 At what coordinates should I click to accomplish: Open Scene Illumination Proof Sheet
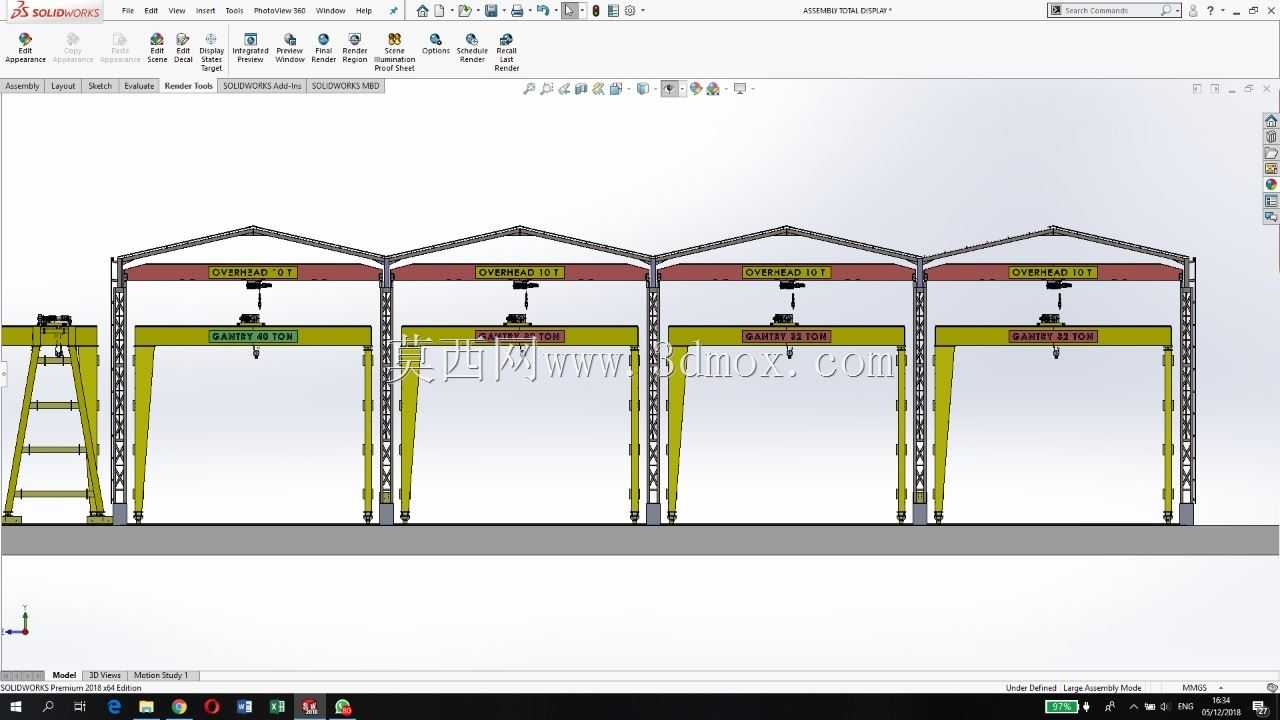pos(394,53)
